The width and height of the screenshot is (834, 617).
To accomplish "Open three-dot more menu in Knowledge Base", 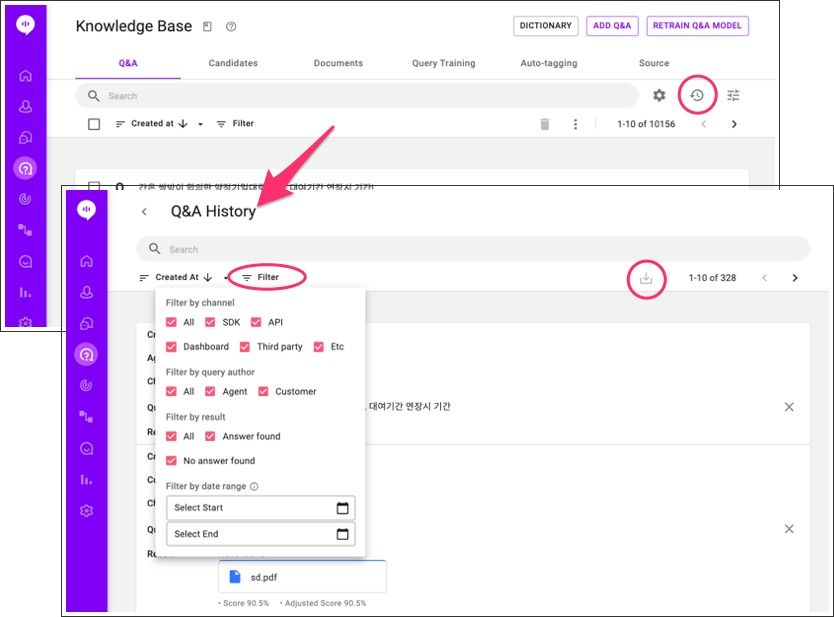I will (575, 124).
